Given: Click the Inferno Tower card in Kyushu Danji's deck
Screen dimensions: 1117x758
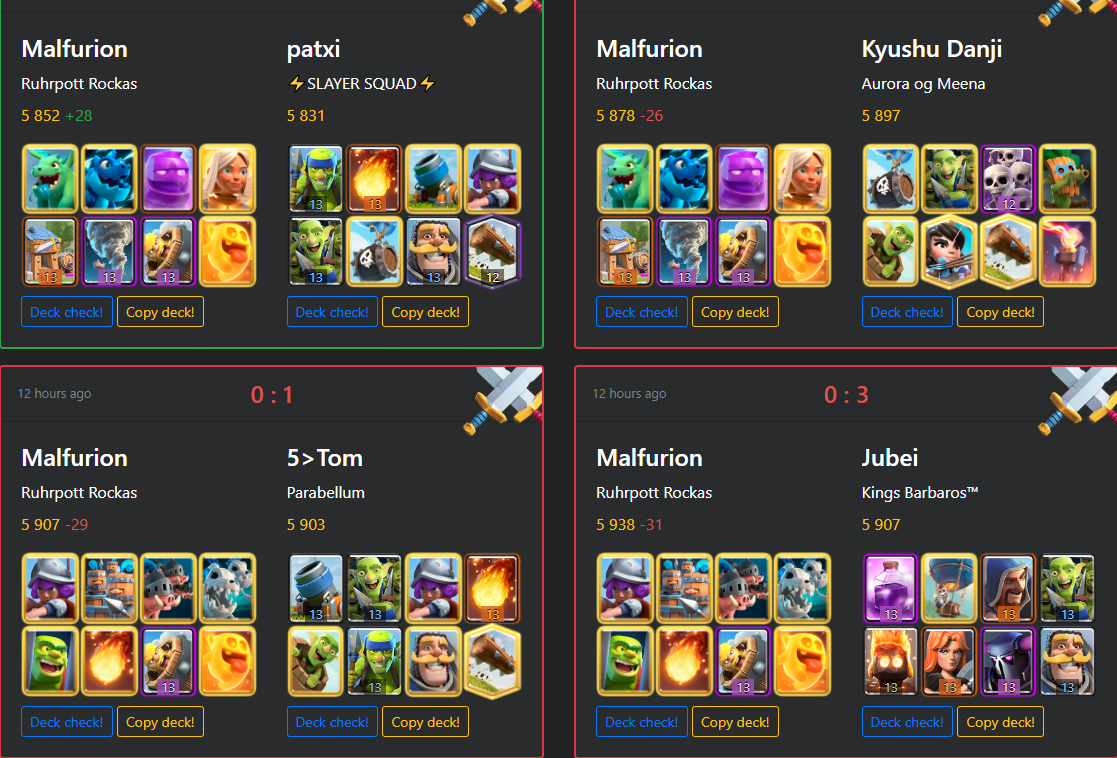Looking at the screenshot, I should pyautogui.click(x=1067, y=251).
